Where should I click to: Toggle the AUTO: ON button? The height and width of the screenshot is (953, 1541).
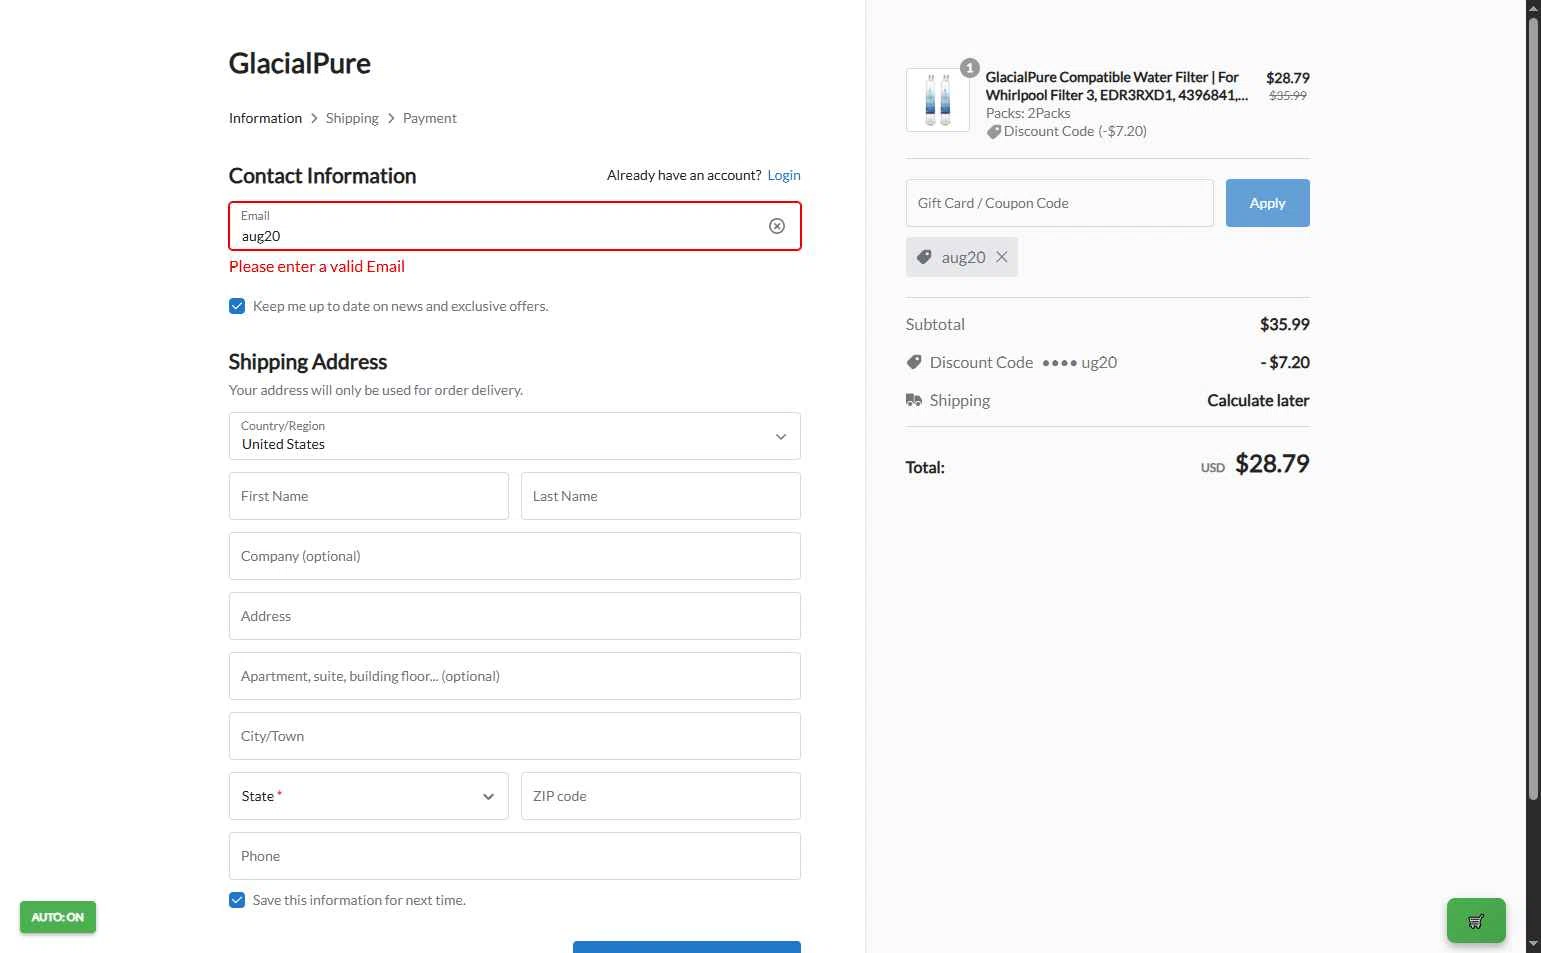click(58, 917)
